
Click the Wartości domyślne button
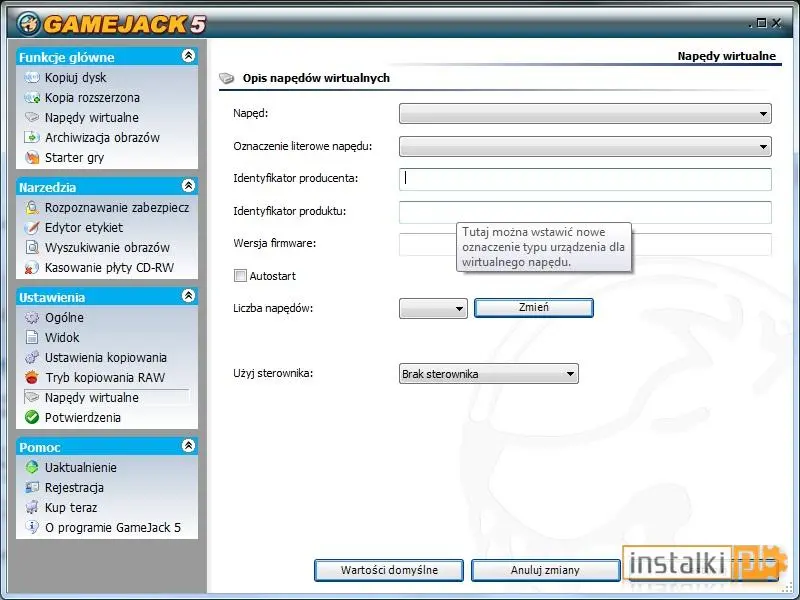389,570
